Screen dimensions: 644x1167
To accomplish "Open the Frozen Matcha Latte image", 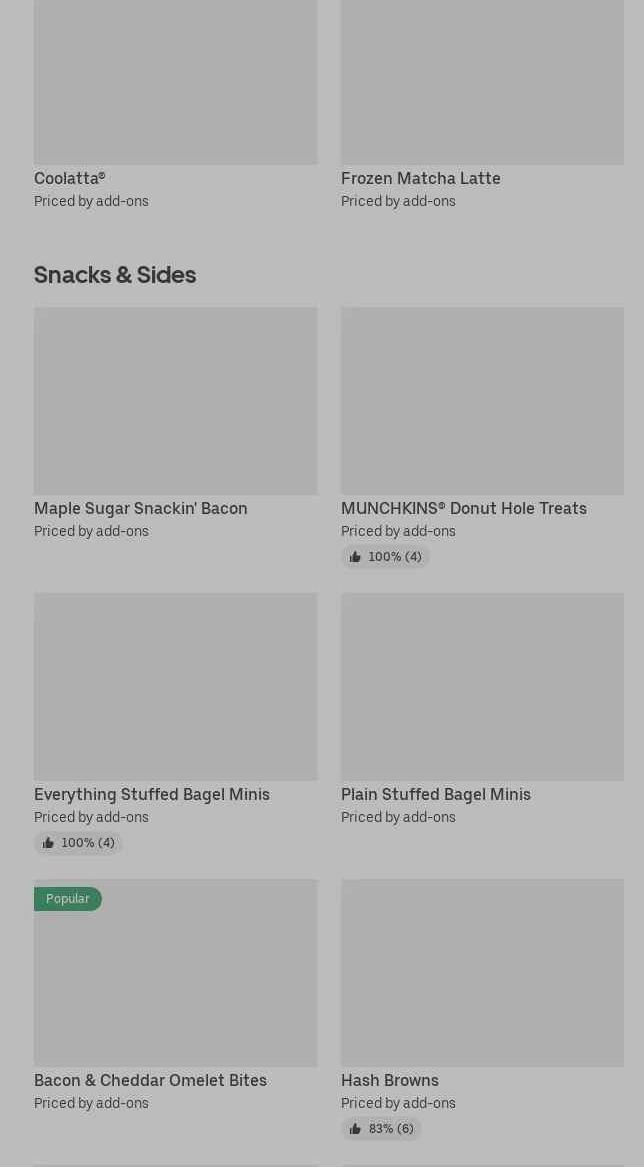I will coord(482,82).
